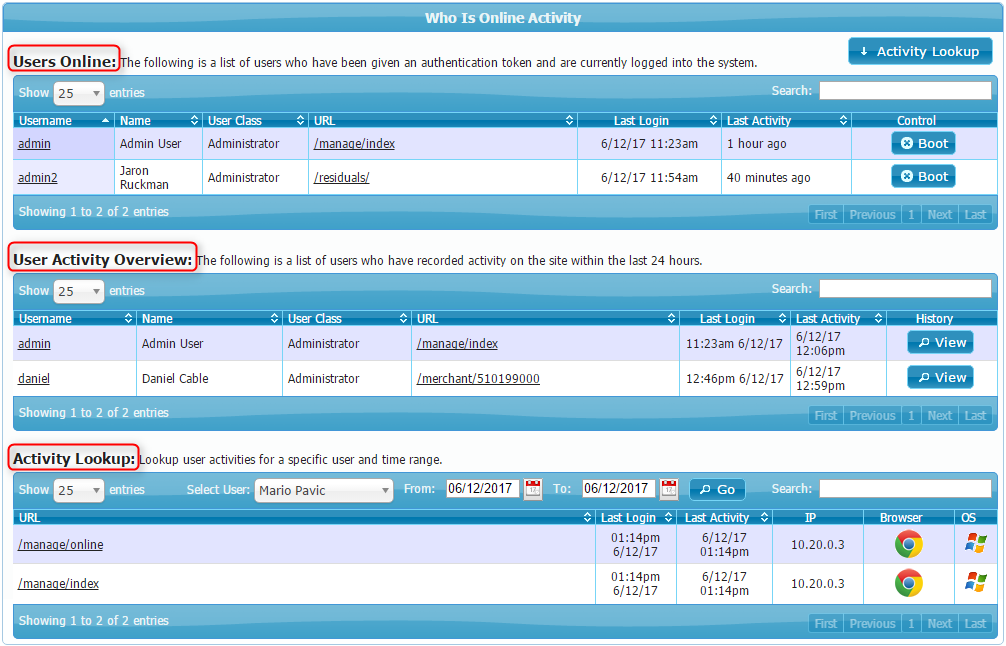Image resolution: width=1006 pixels, height=646 pixels.
Task: Go to Next page in Users Online
Action: tap(939, 214)
